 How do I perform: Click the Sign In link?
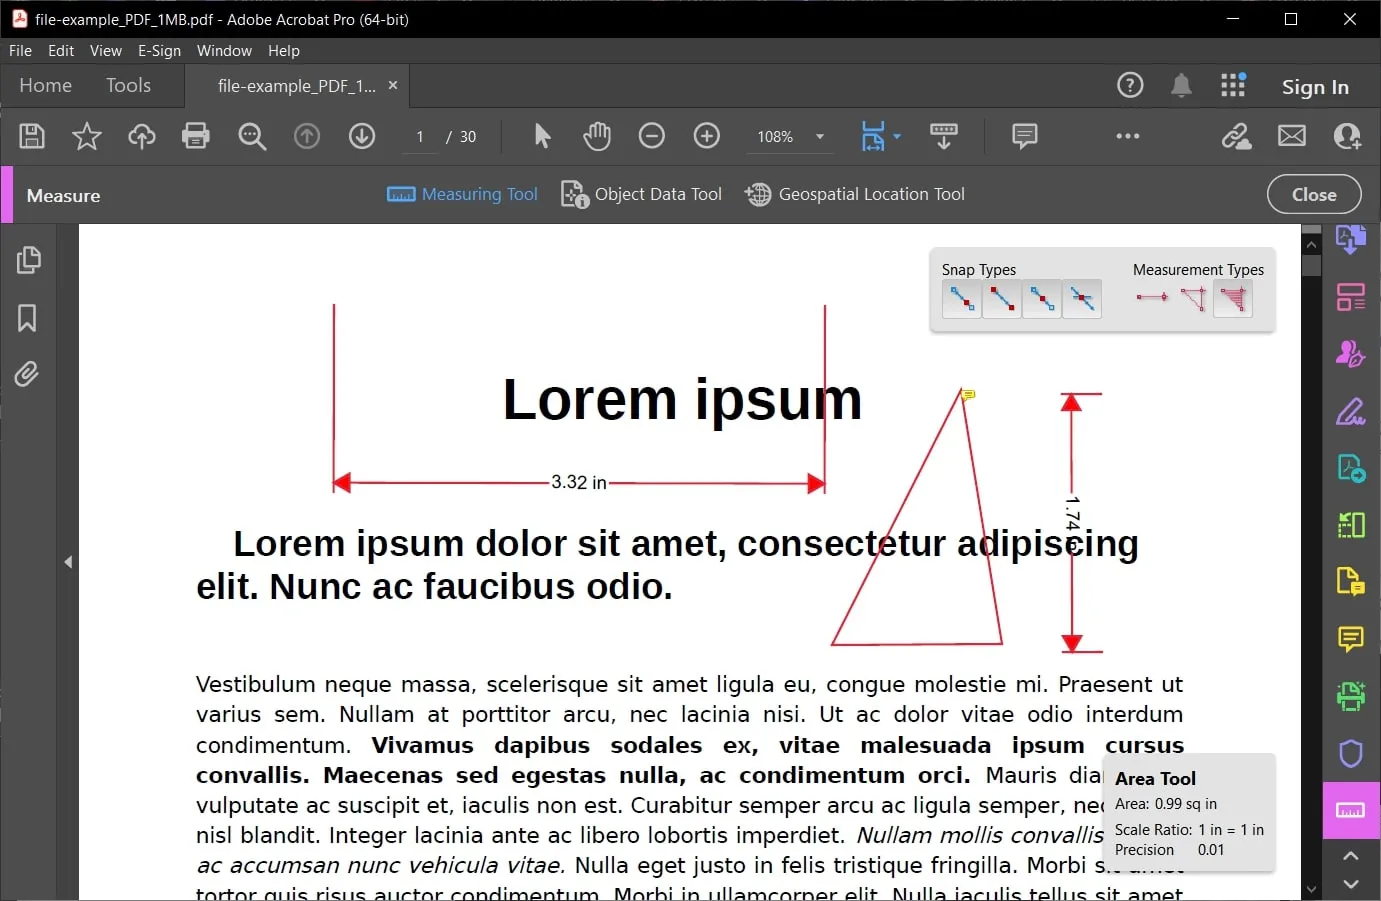pos(1315,88)
